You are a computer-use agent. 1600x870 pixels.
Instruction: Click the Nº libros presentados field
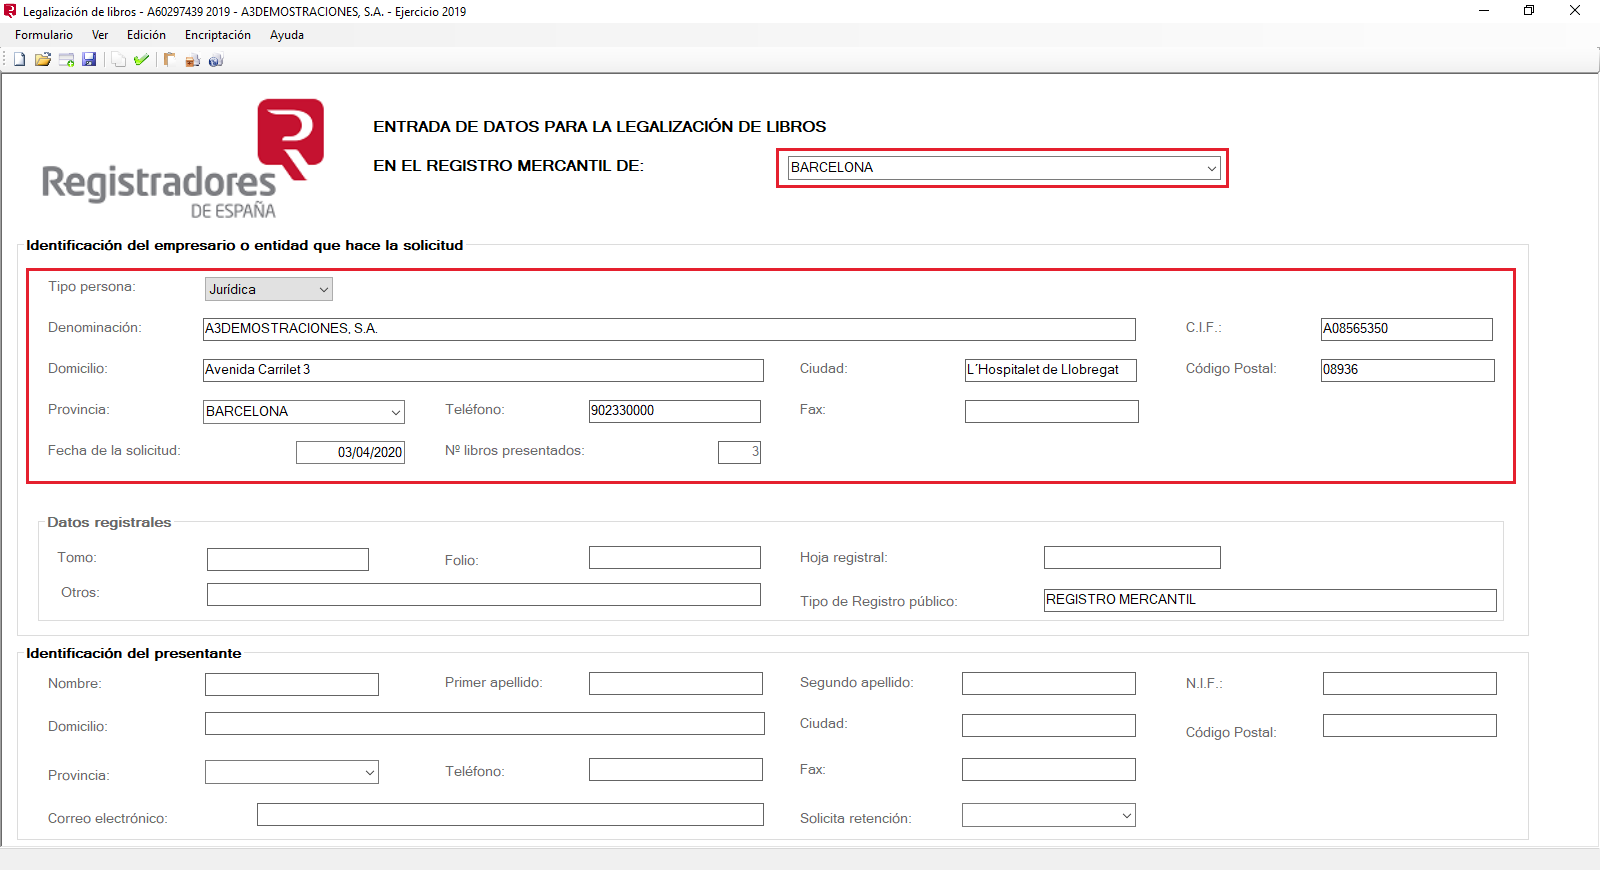(x=739, y=452)
